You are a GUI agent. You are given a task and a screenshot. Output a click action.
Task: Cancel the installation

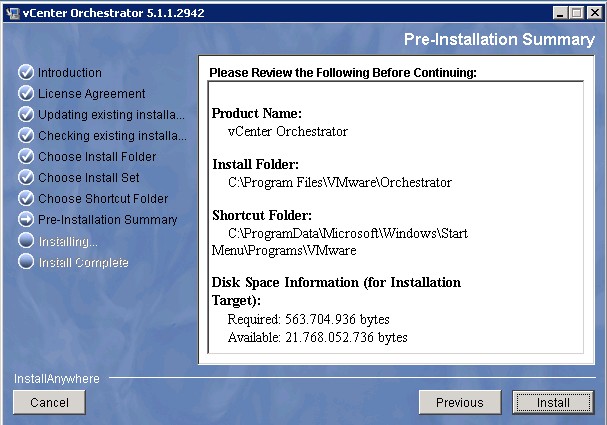pos(49,402)
